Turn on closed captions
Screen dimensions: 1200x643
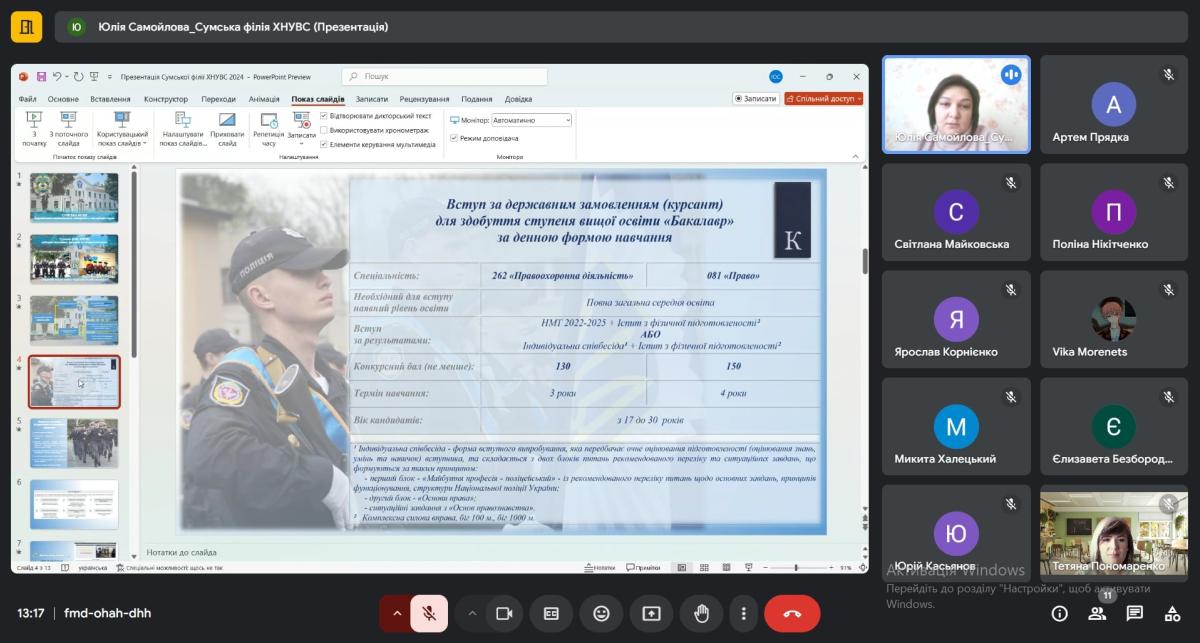(551, 613)
